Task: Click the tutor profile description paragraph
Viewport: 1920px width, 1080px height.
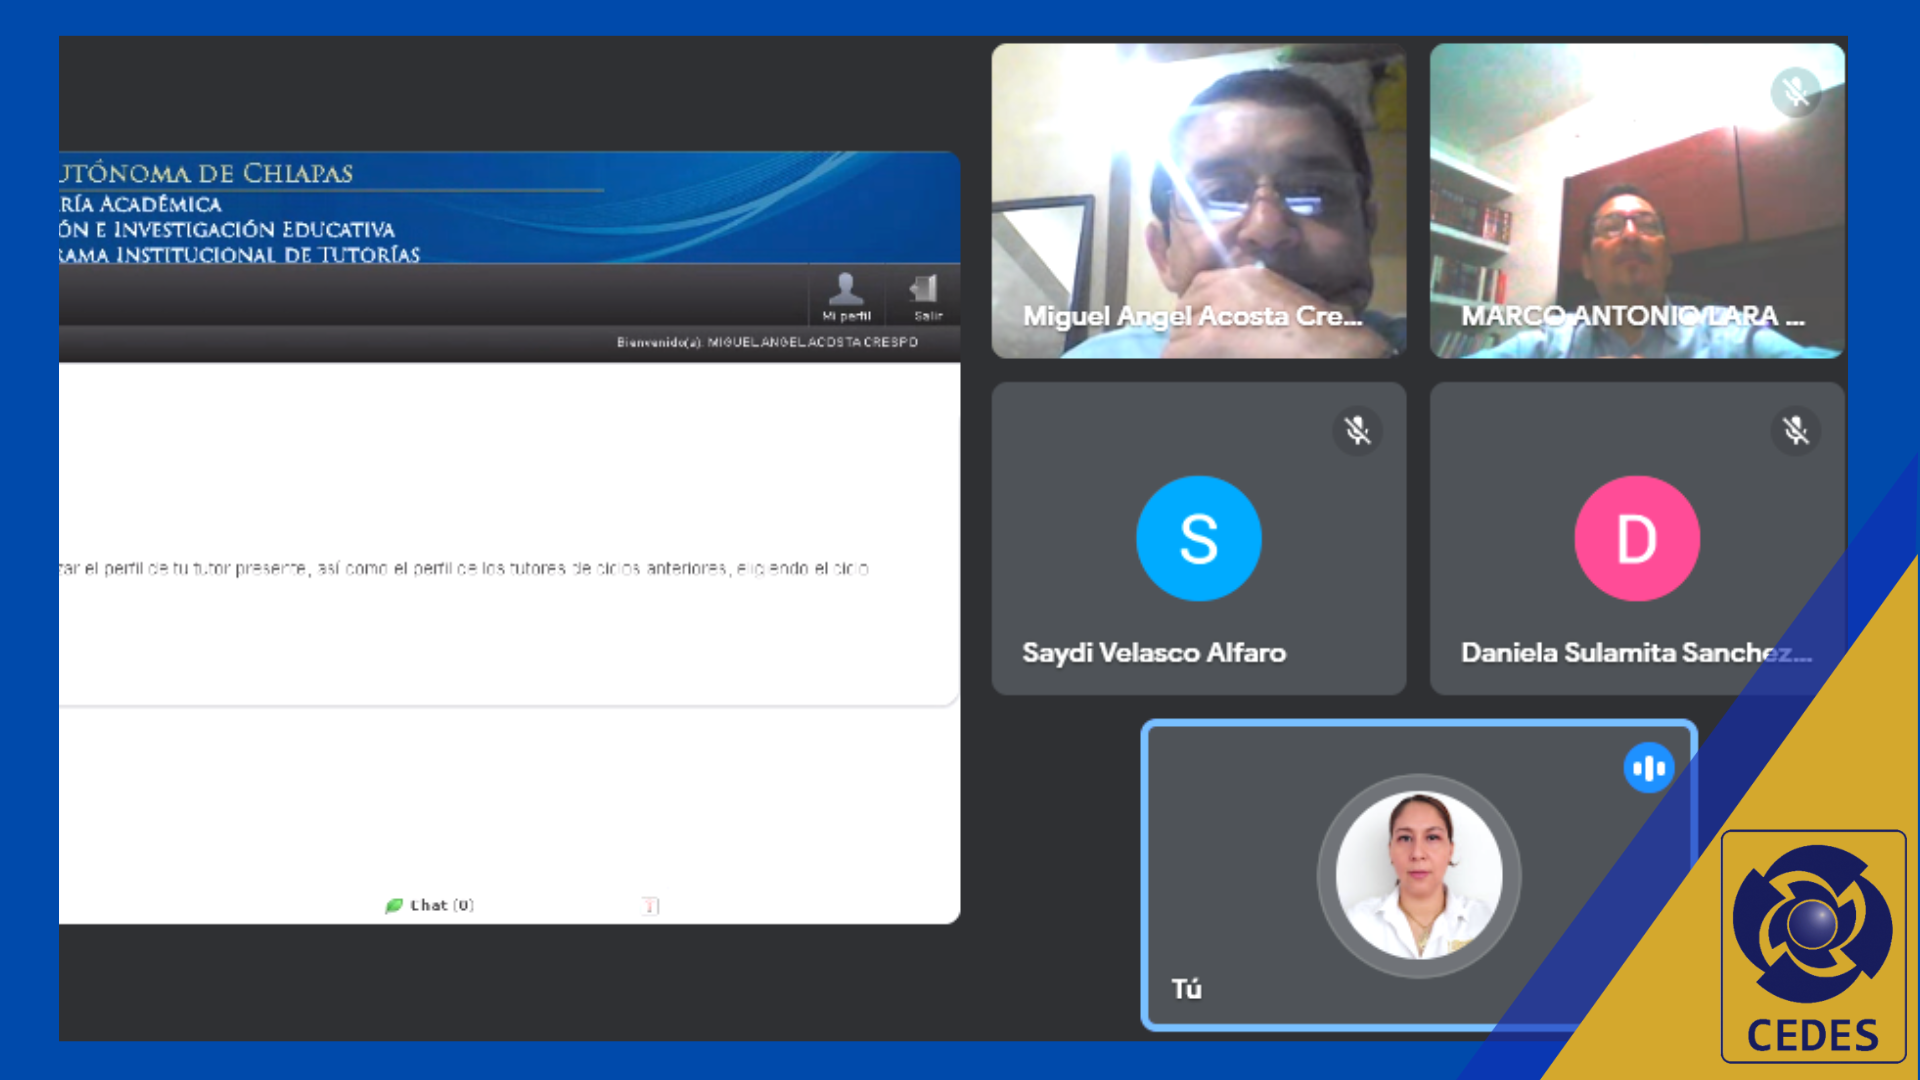Action: tap(464, 569)
